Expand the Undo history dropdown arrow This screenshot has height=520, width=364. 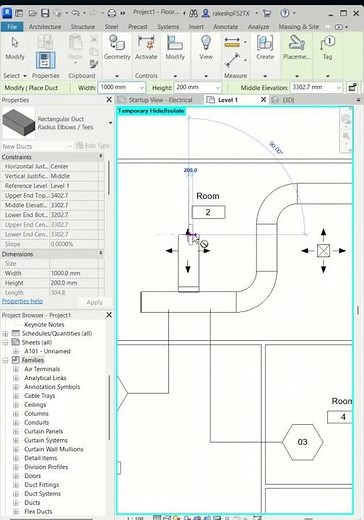point(84,13)
